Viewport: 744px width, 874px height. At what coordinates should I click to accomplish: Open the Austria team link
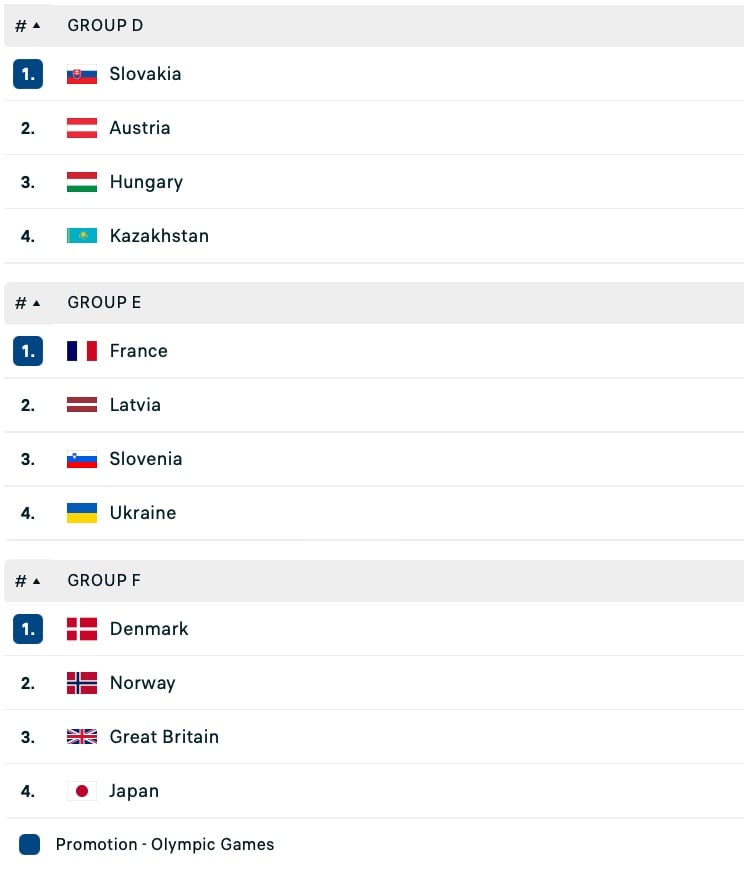[140, 128]
